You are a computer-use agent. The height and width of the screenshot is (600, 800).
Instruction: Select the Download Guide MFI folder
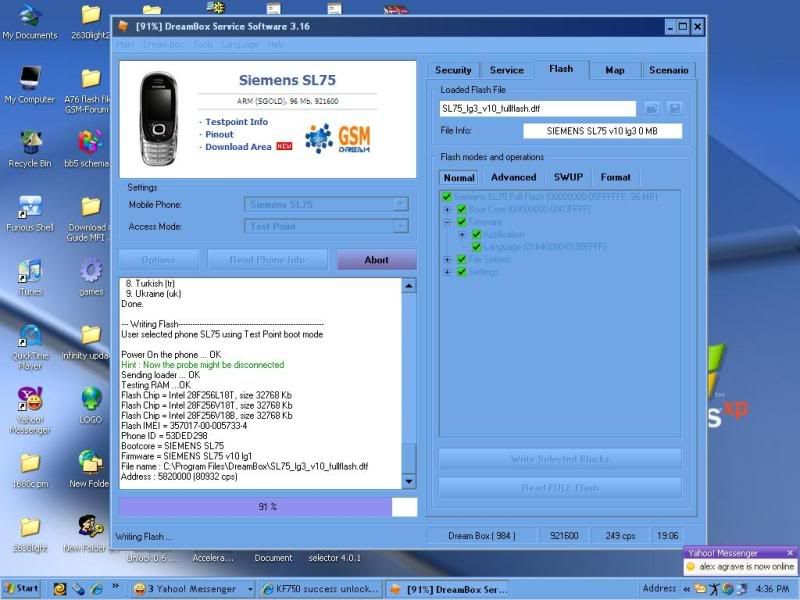coord(89,219)
